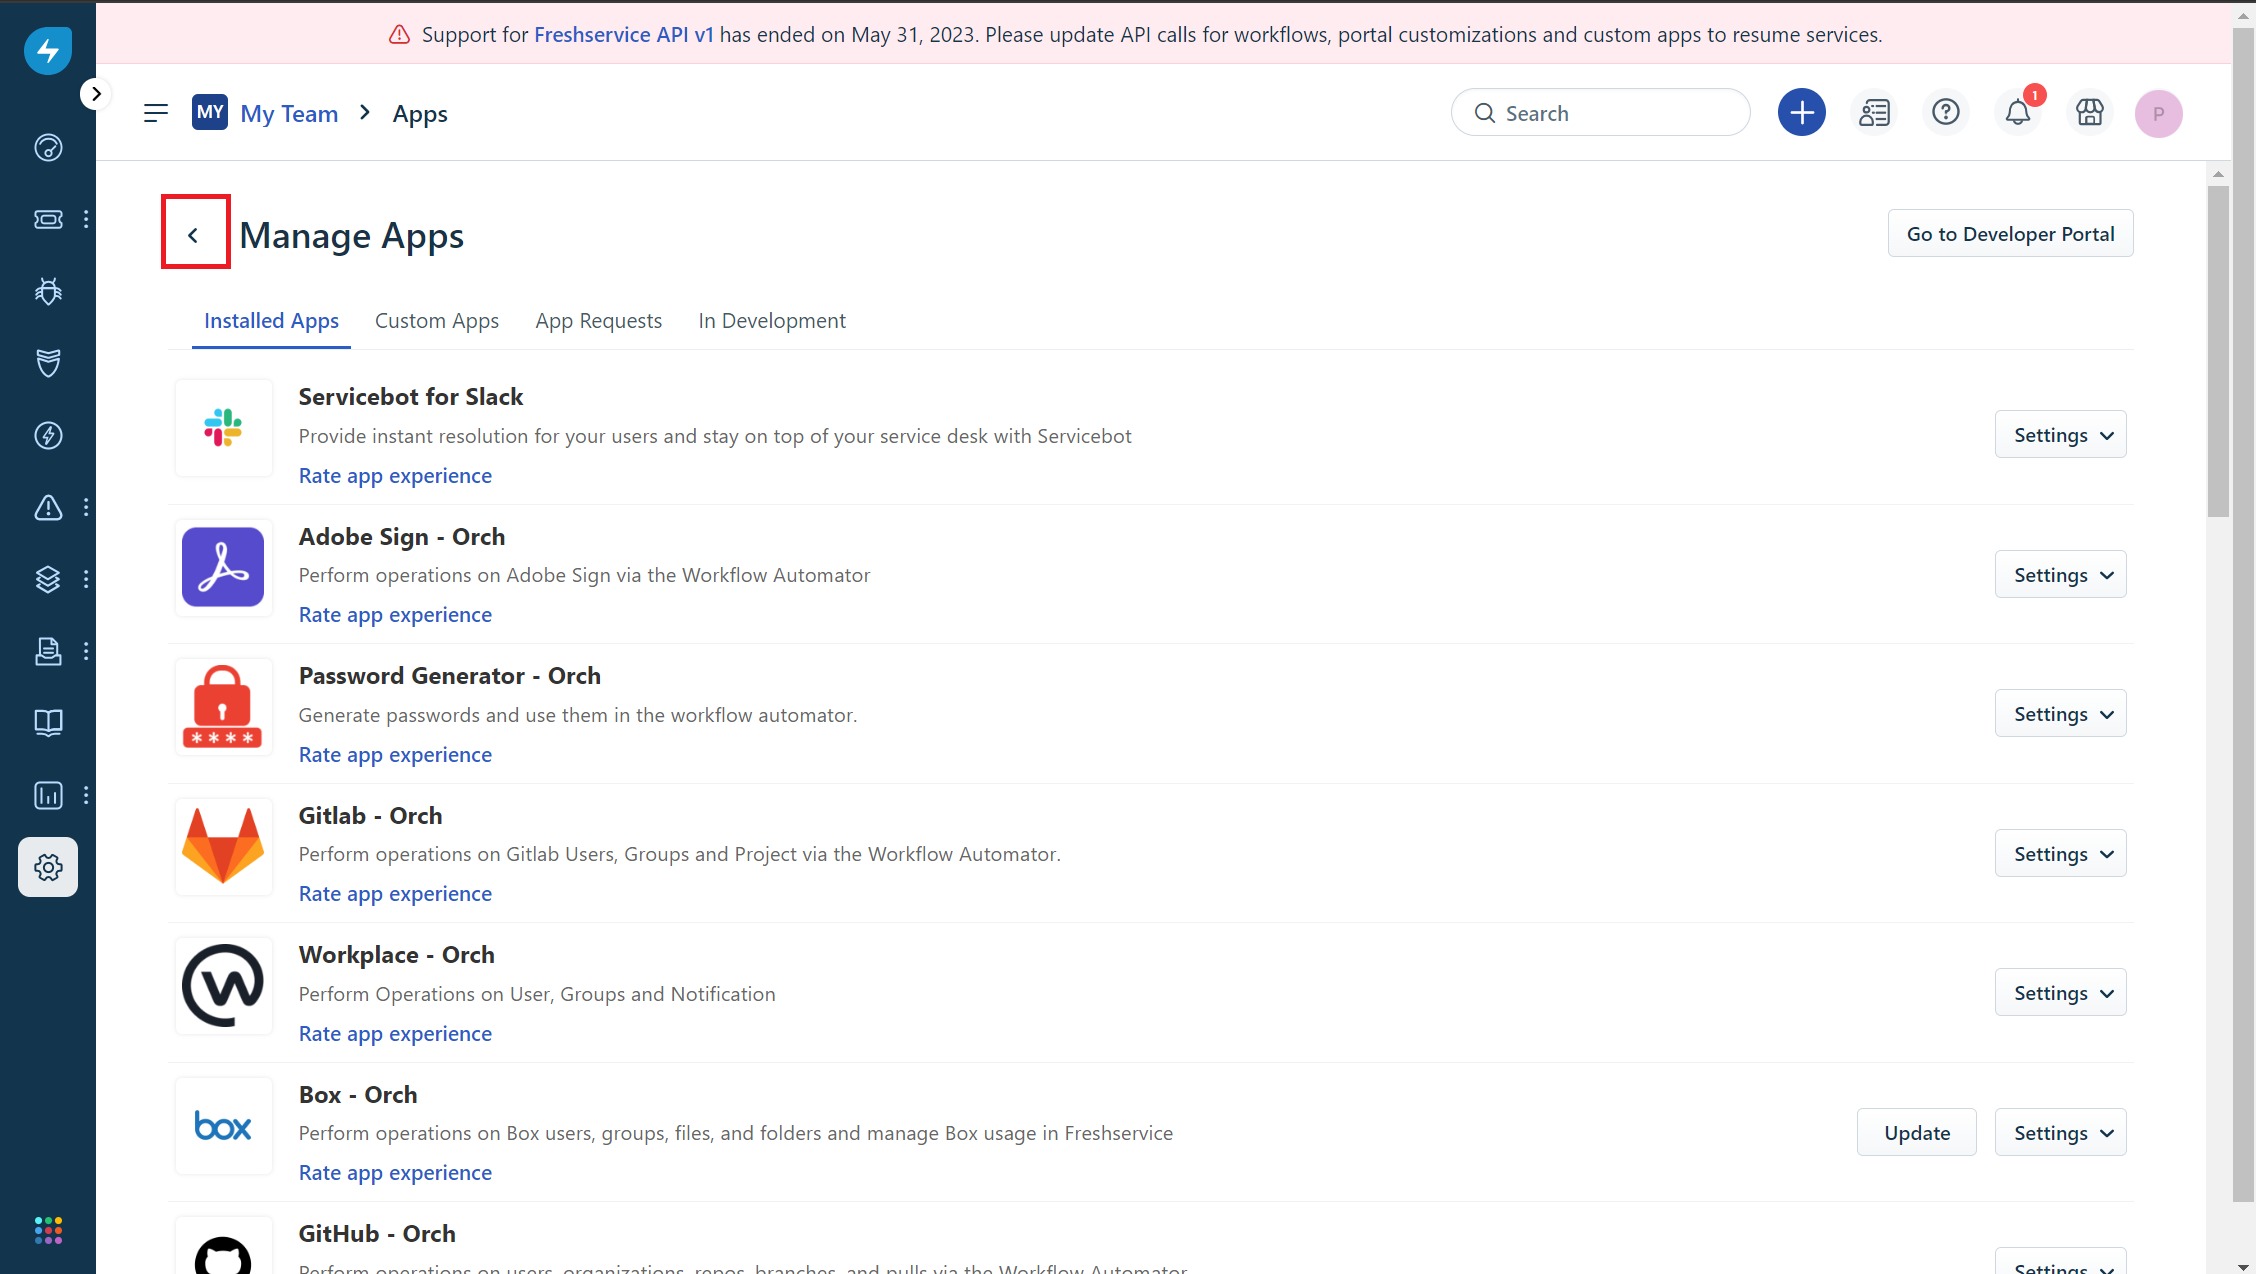The height and width of the screenshot is (1274, 2256).
Task: Click the Password Generator lock logo
Action: 223,707
